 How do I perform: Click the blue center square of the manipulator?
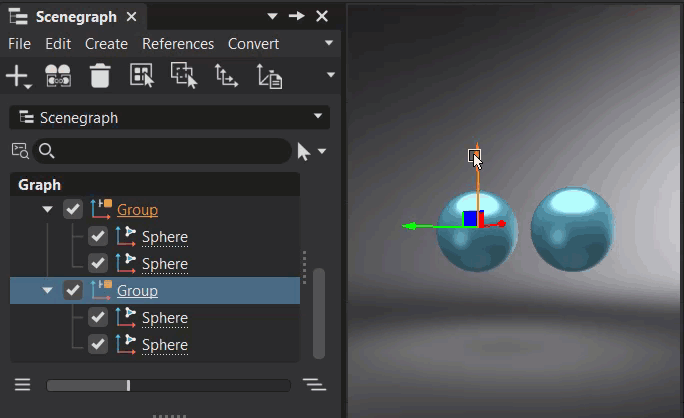[470, 218]
